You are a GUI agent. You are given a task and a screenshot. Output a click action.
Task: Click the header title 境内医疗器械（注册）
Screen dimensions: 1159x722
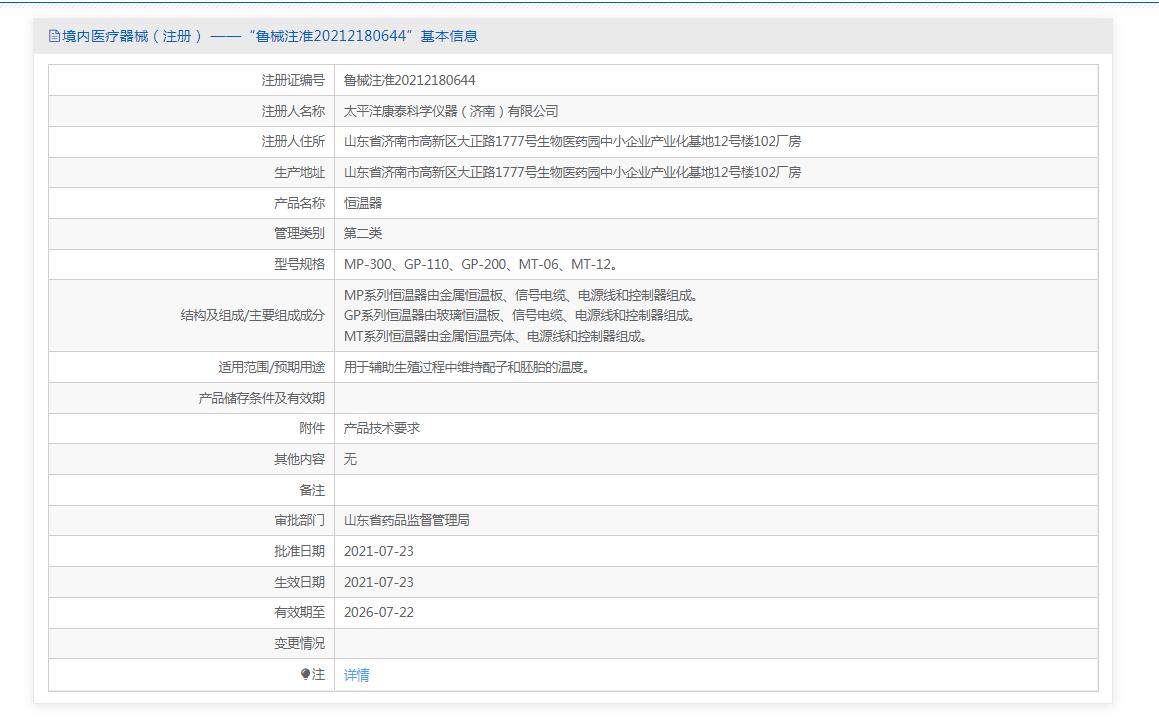tap(132, 36)
